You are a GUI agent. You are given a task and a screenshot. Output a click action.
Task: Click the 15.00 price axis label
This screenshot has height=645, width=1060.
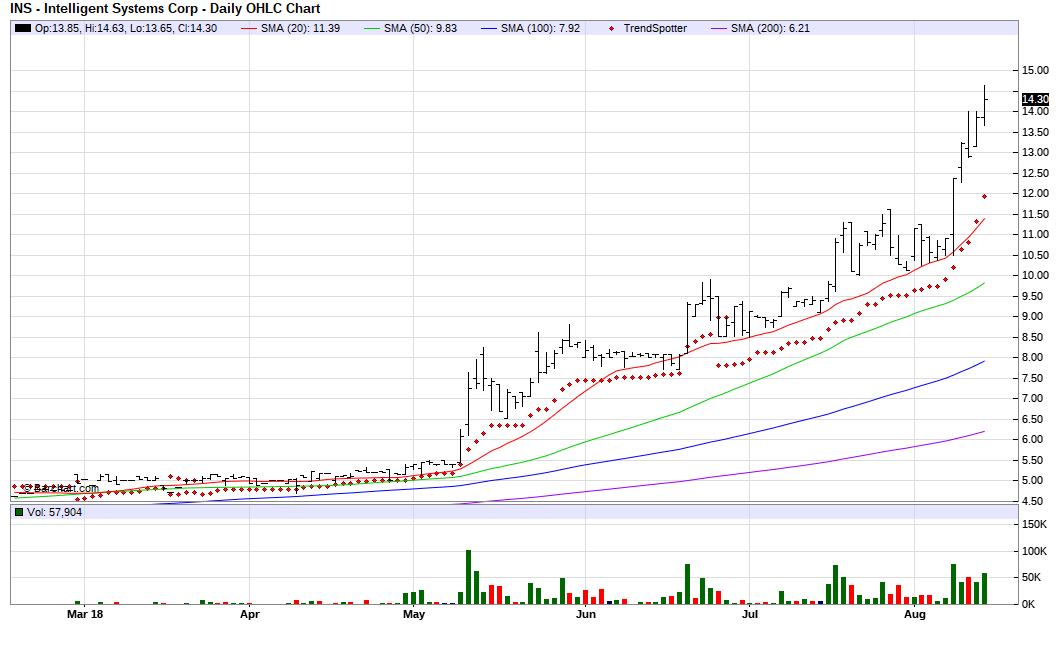pos(1035,70)
